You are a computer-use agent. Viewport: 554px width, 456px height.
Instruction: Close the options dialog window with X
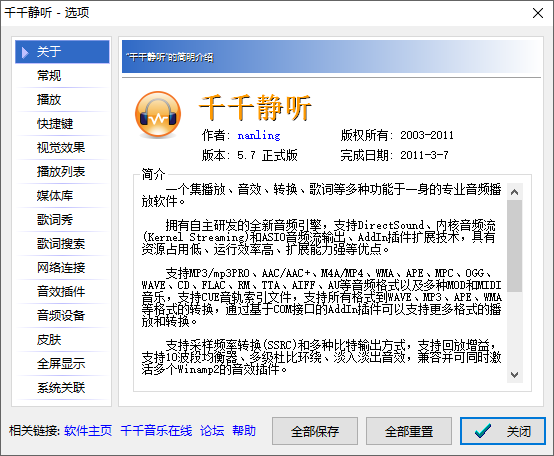coord(538,13)
